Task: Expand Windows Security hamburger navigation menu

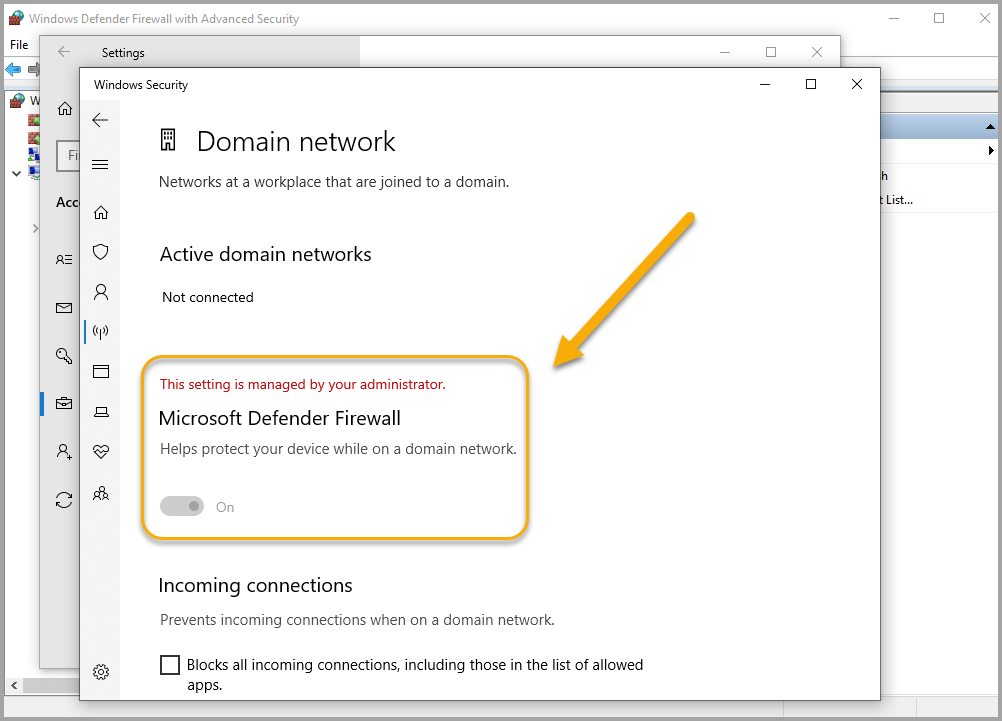Action: (x=100, y=165)
